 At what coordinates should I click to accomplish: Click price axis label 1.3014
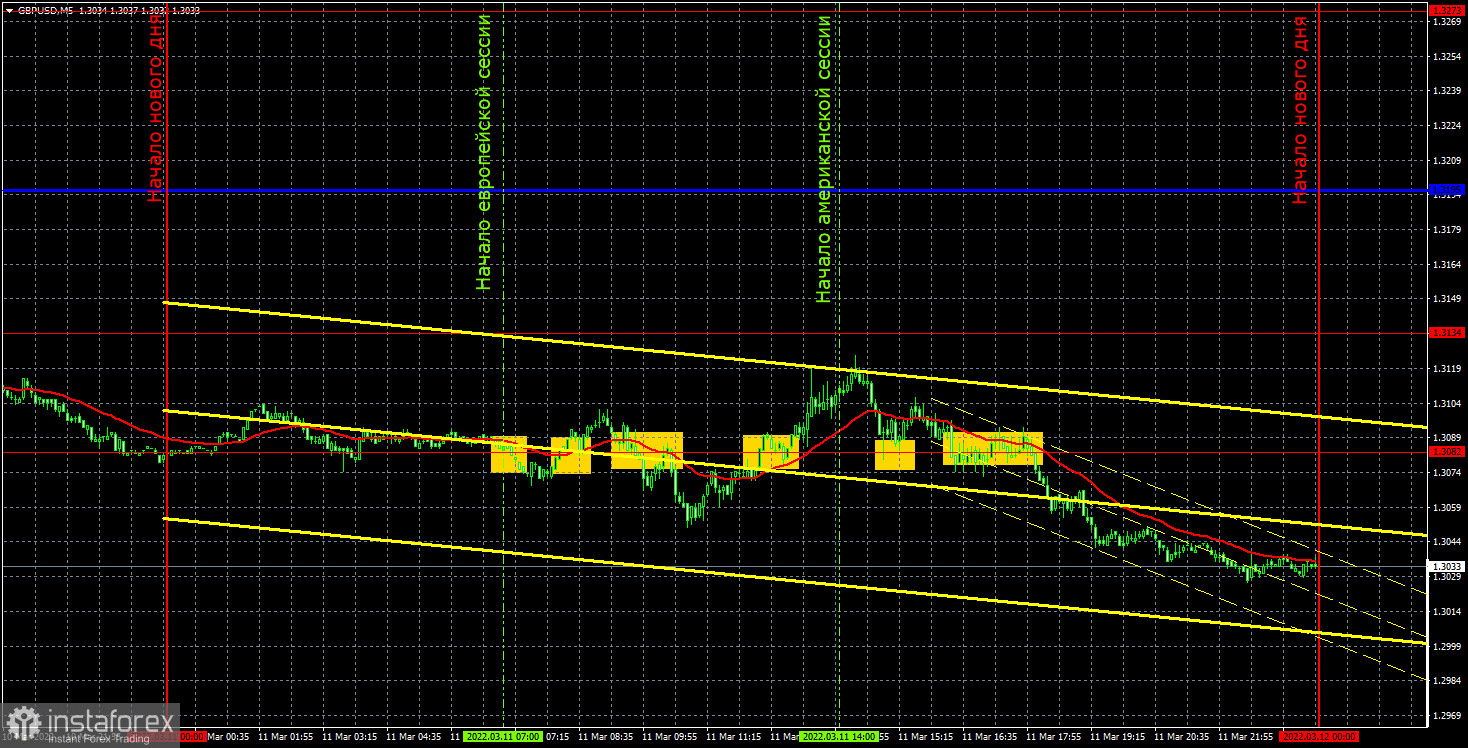coord(1447,611)
